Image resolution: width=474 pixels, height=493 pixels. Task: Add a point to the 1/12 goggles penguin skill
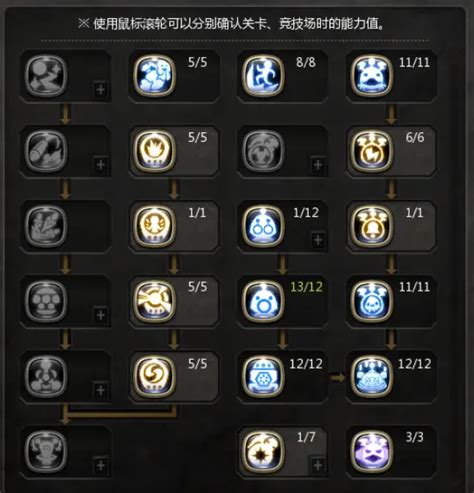click(x=318, y=240)
